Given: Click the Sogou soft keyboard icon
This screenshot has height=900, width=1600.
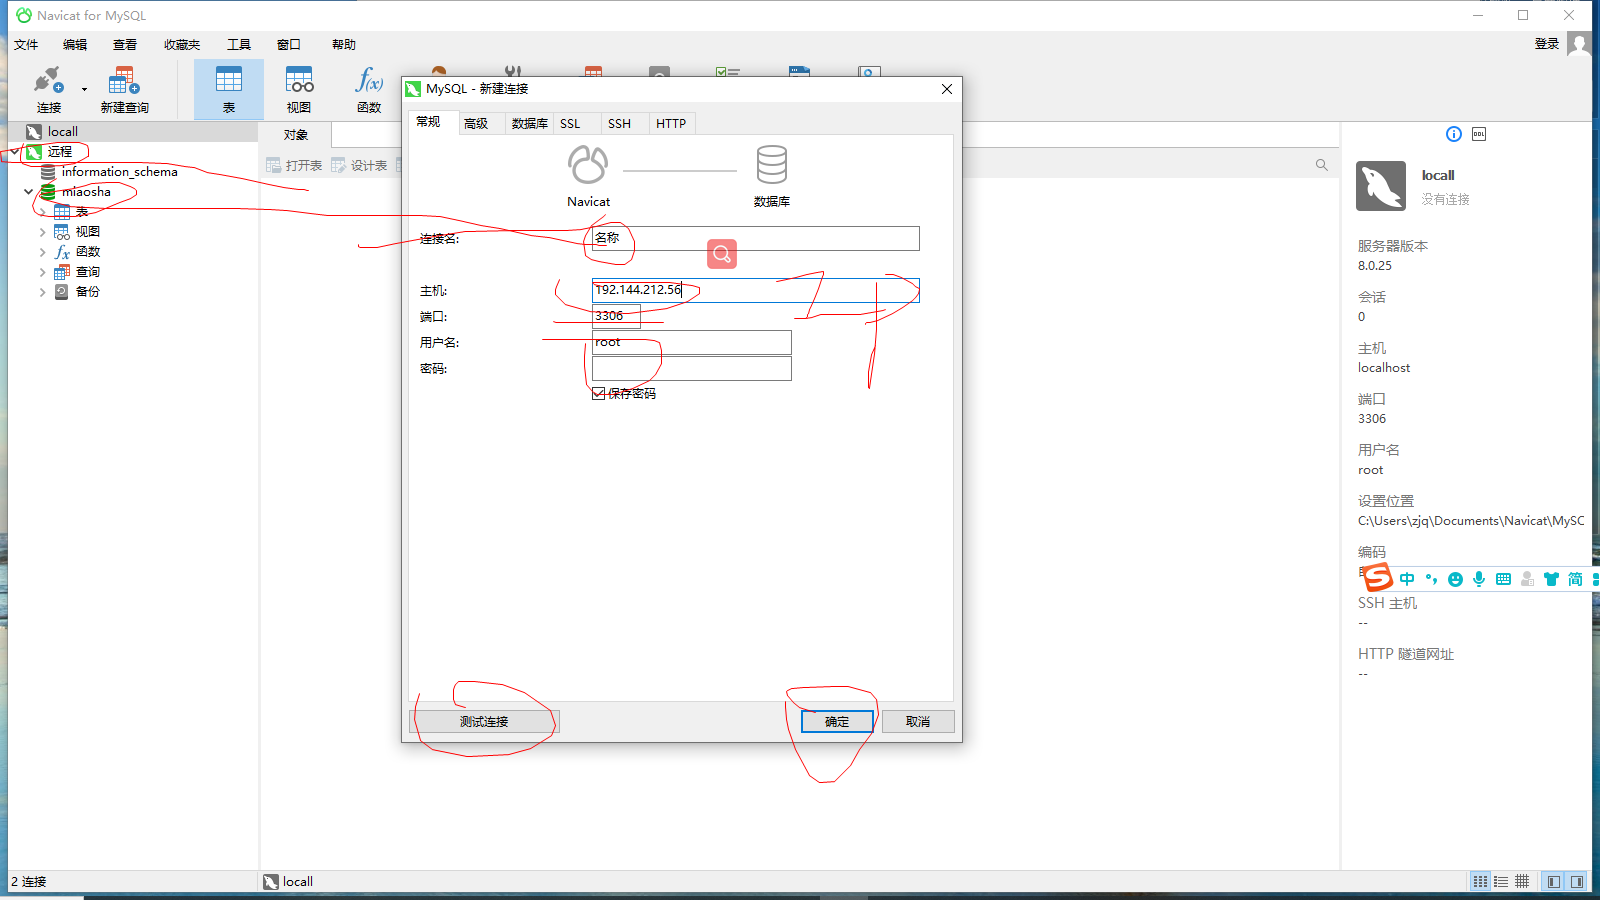Looking at the screenshot, I should 1503,579.
